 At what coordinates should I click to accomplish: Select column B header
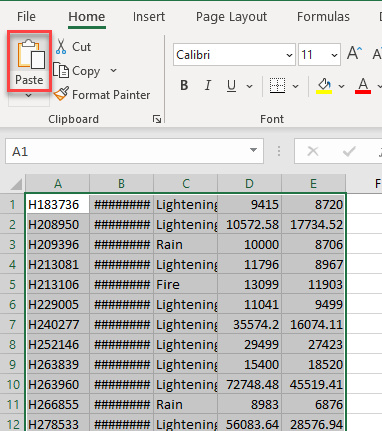pyautogui.click(x=121, y=184)
